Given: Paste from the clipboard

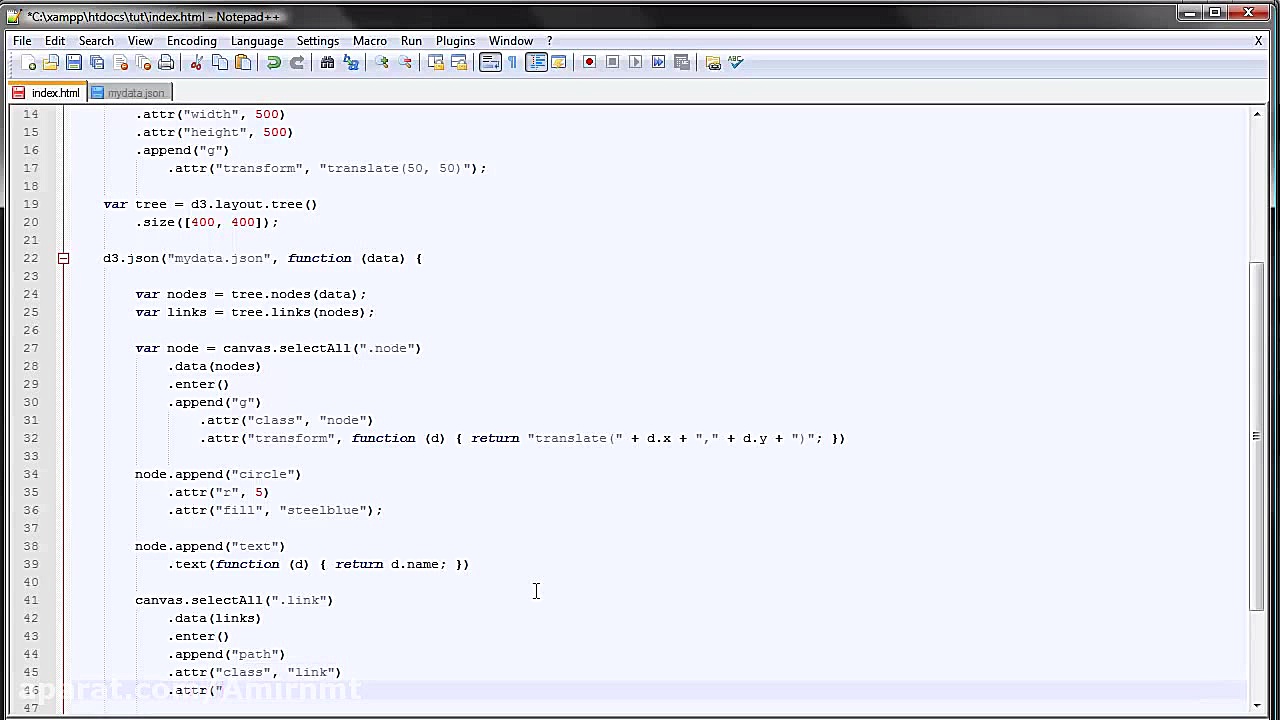Looking at the screenshot, I should (243, 62).
